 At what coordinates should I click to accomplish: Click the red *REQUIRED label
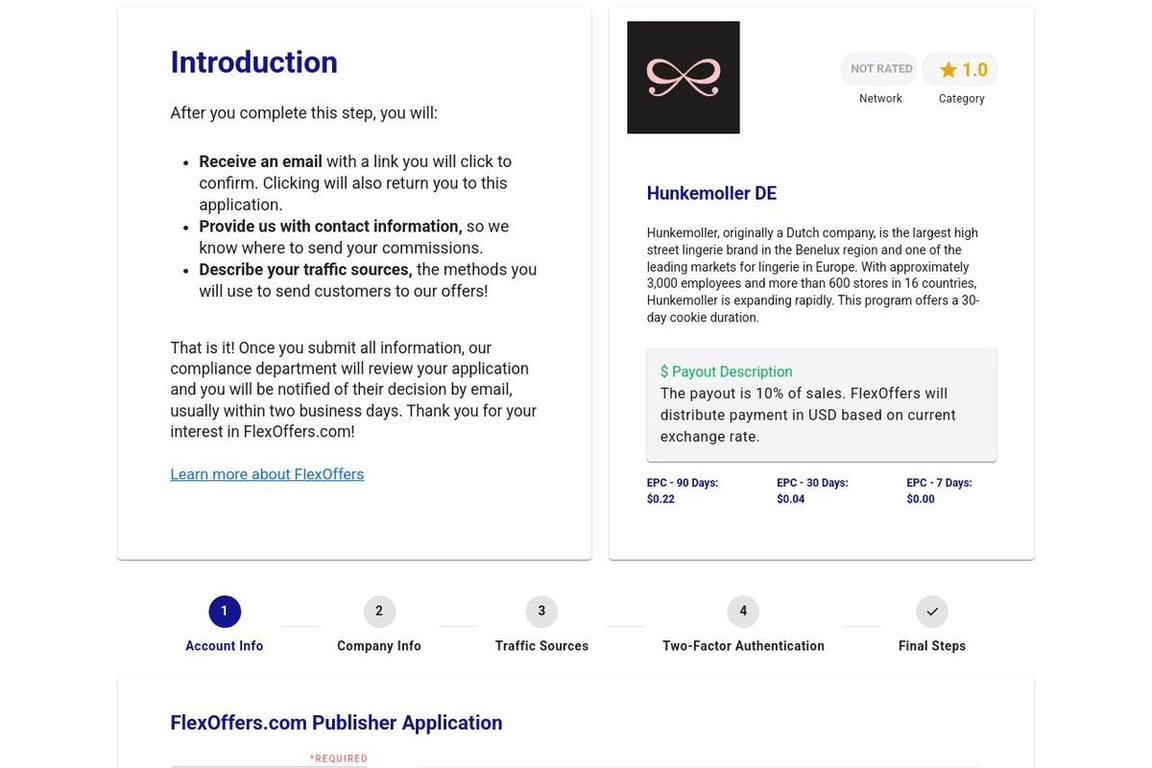[x=338, y=758]
